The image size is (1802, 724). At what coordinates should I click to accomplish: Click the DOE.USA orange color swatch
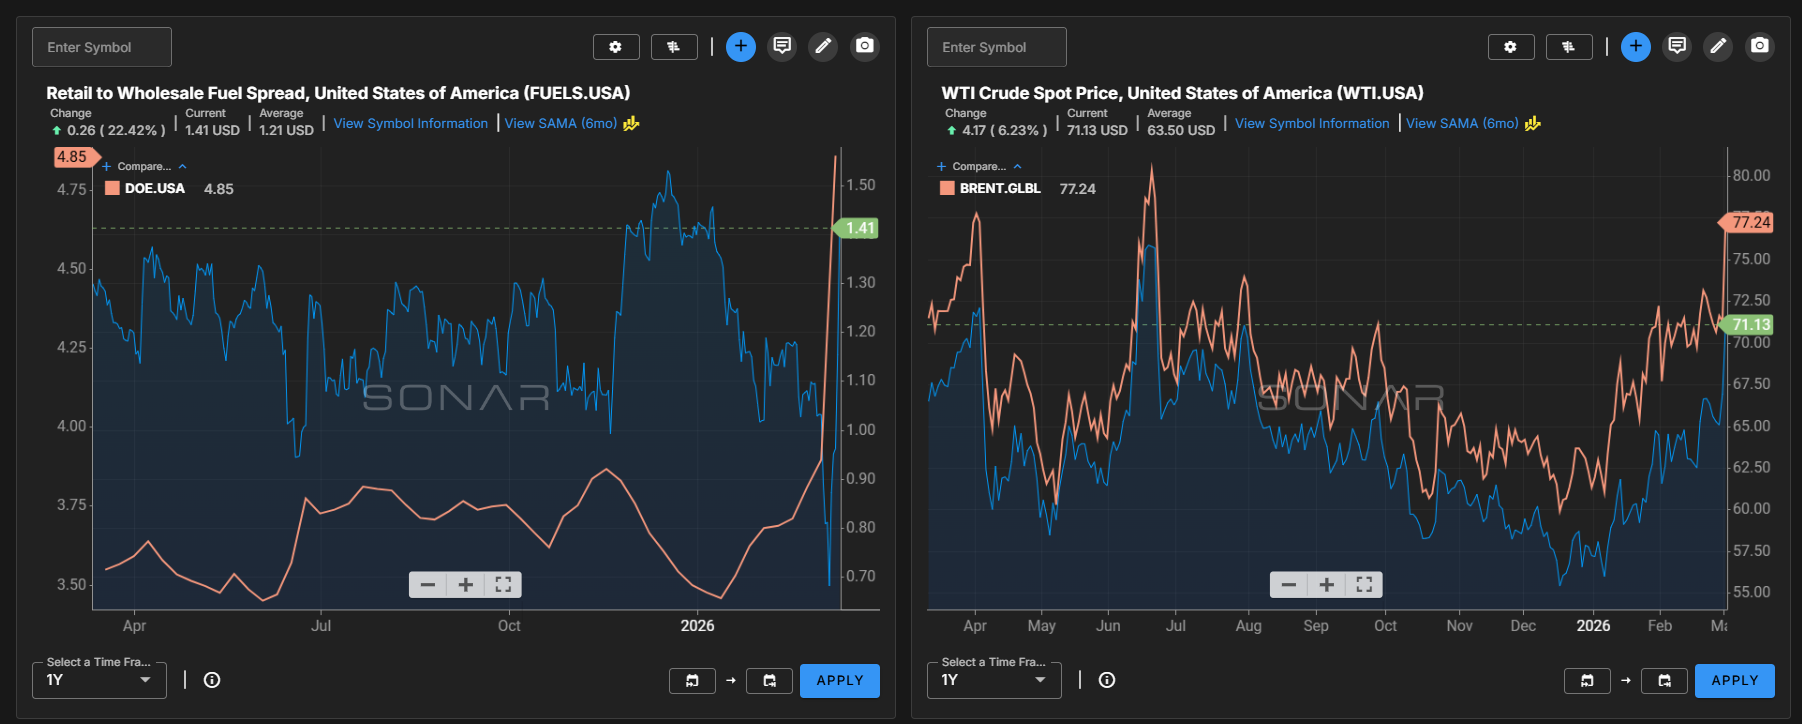pos(112,188)
